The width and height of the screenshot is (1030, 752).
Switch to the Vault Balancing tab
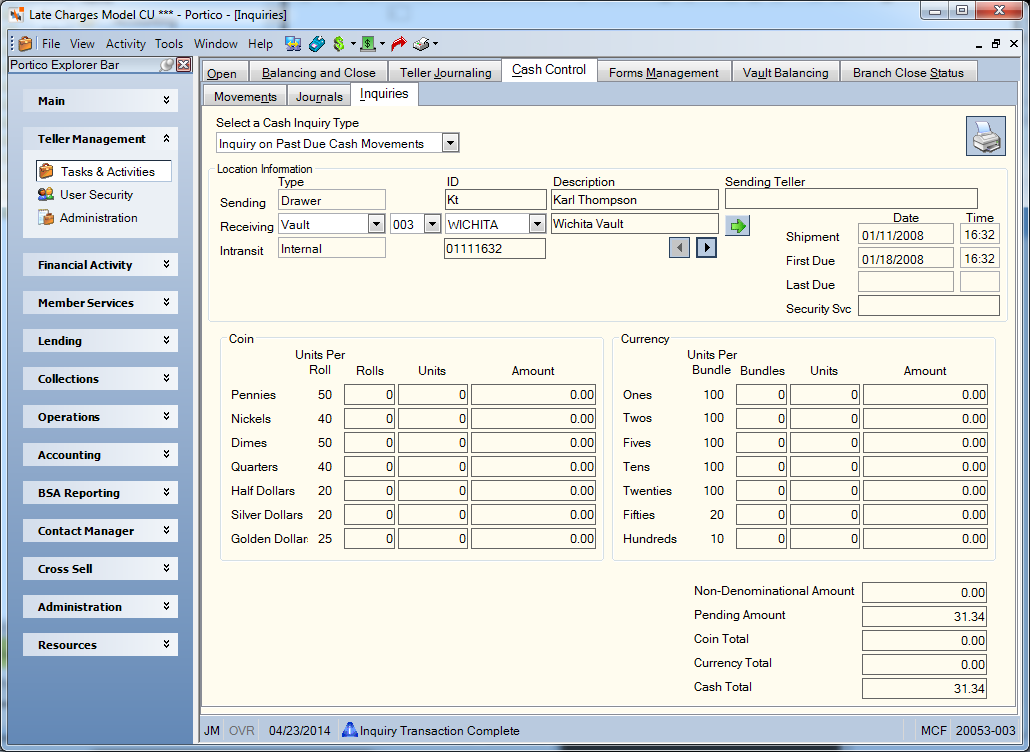click(786, 72)
